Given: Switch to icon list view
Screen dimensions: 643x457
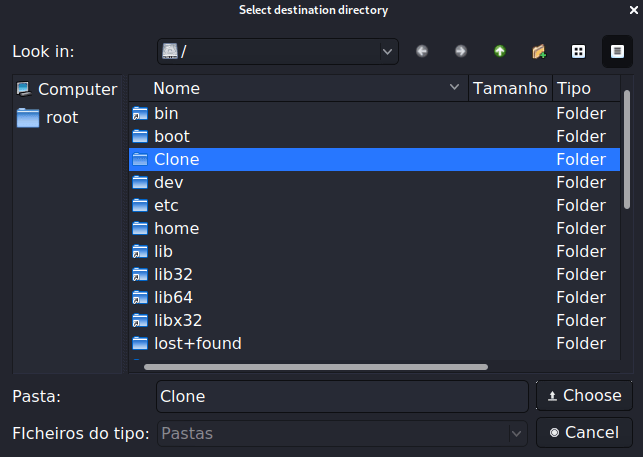Looking at the screenshot, I should pos(577,51).
